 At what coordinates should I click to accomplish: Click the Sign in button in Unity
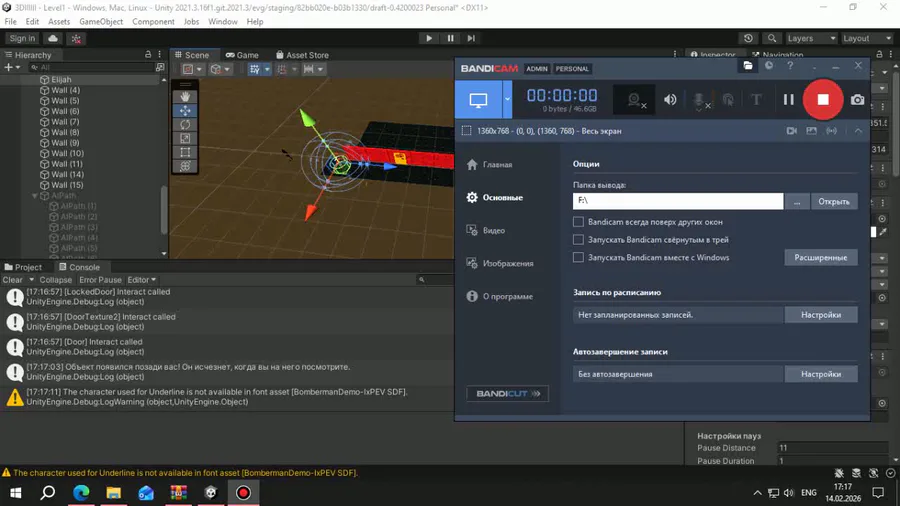pyautogui.click(x=22, y=38)
